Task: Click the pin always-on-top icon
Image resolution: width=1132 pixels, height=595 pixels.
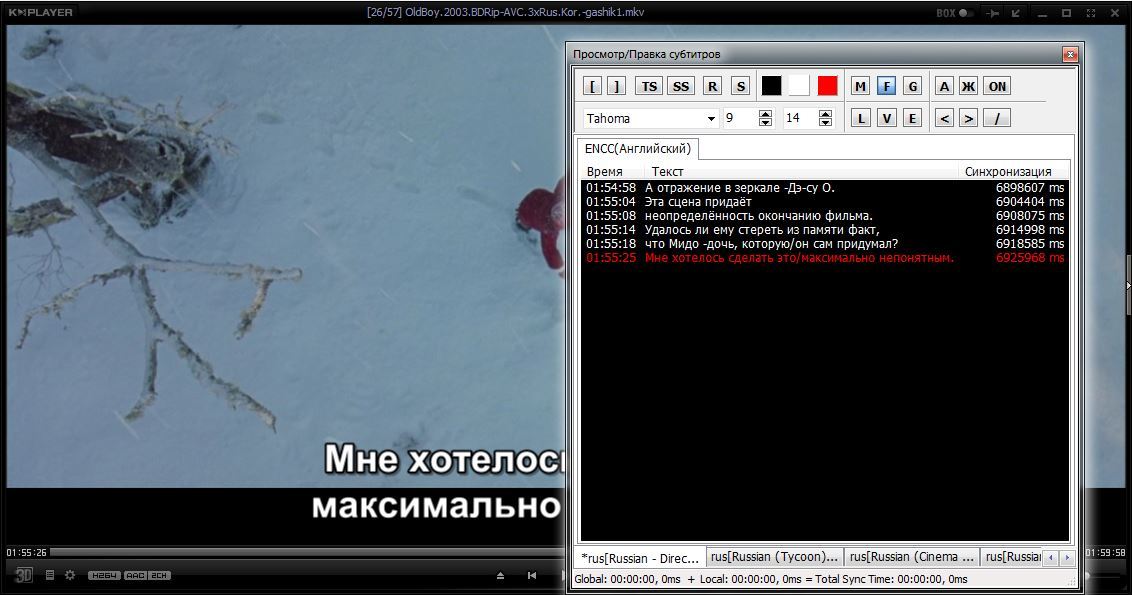Action: pos(994,13)
